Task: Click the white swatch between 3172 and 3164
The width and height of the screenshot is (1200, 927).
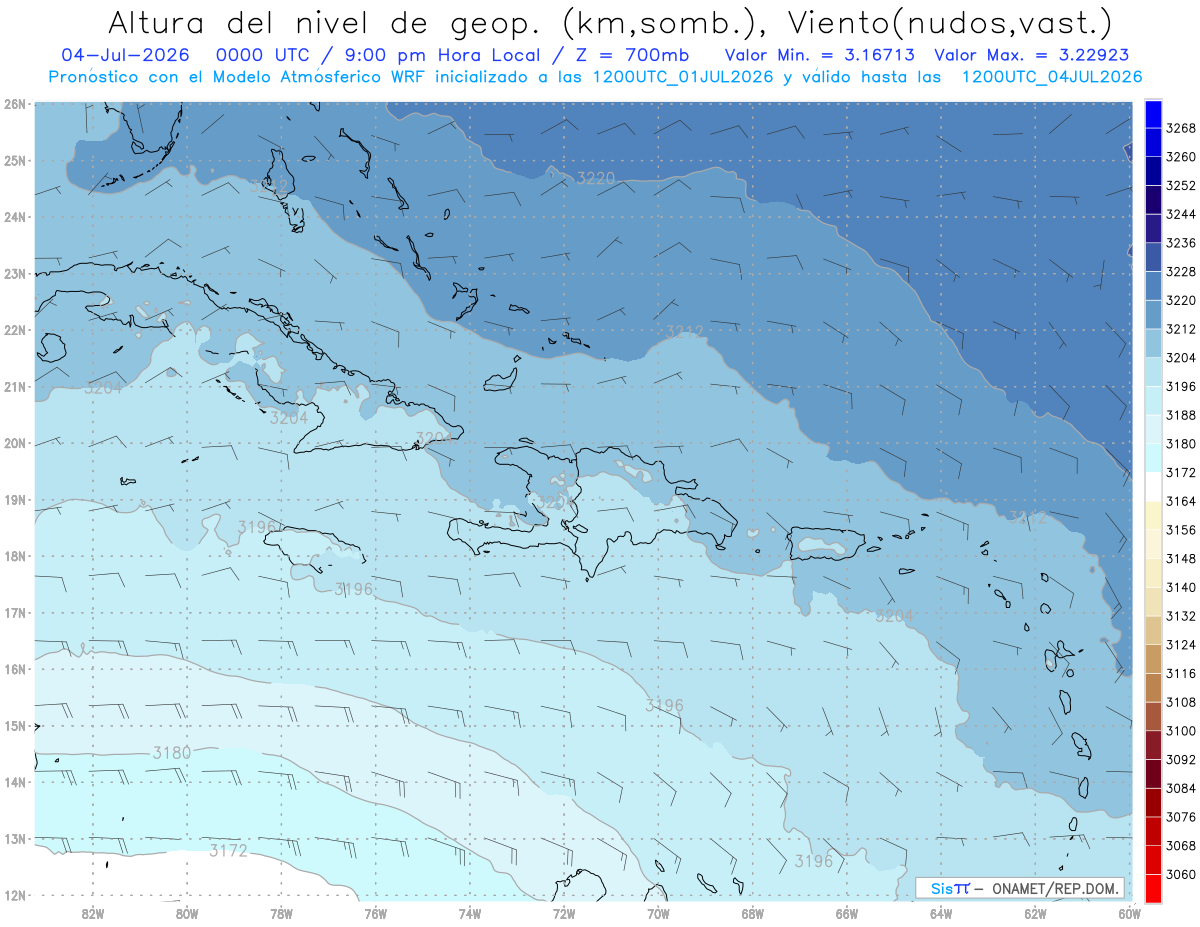Action: pos(1153,486)
